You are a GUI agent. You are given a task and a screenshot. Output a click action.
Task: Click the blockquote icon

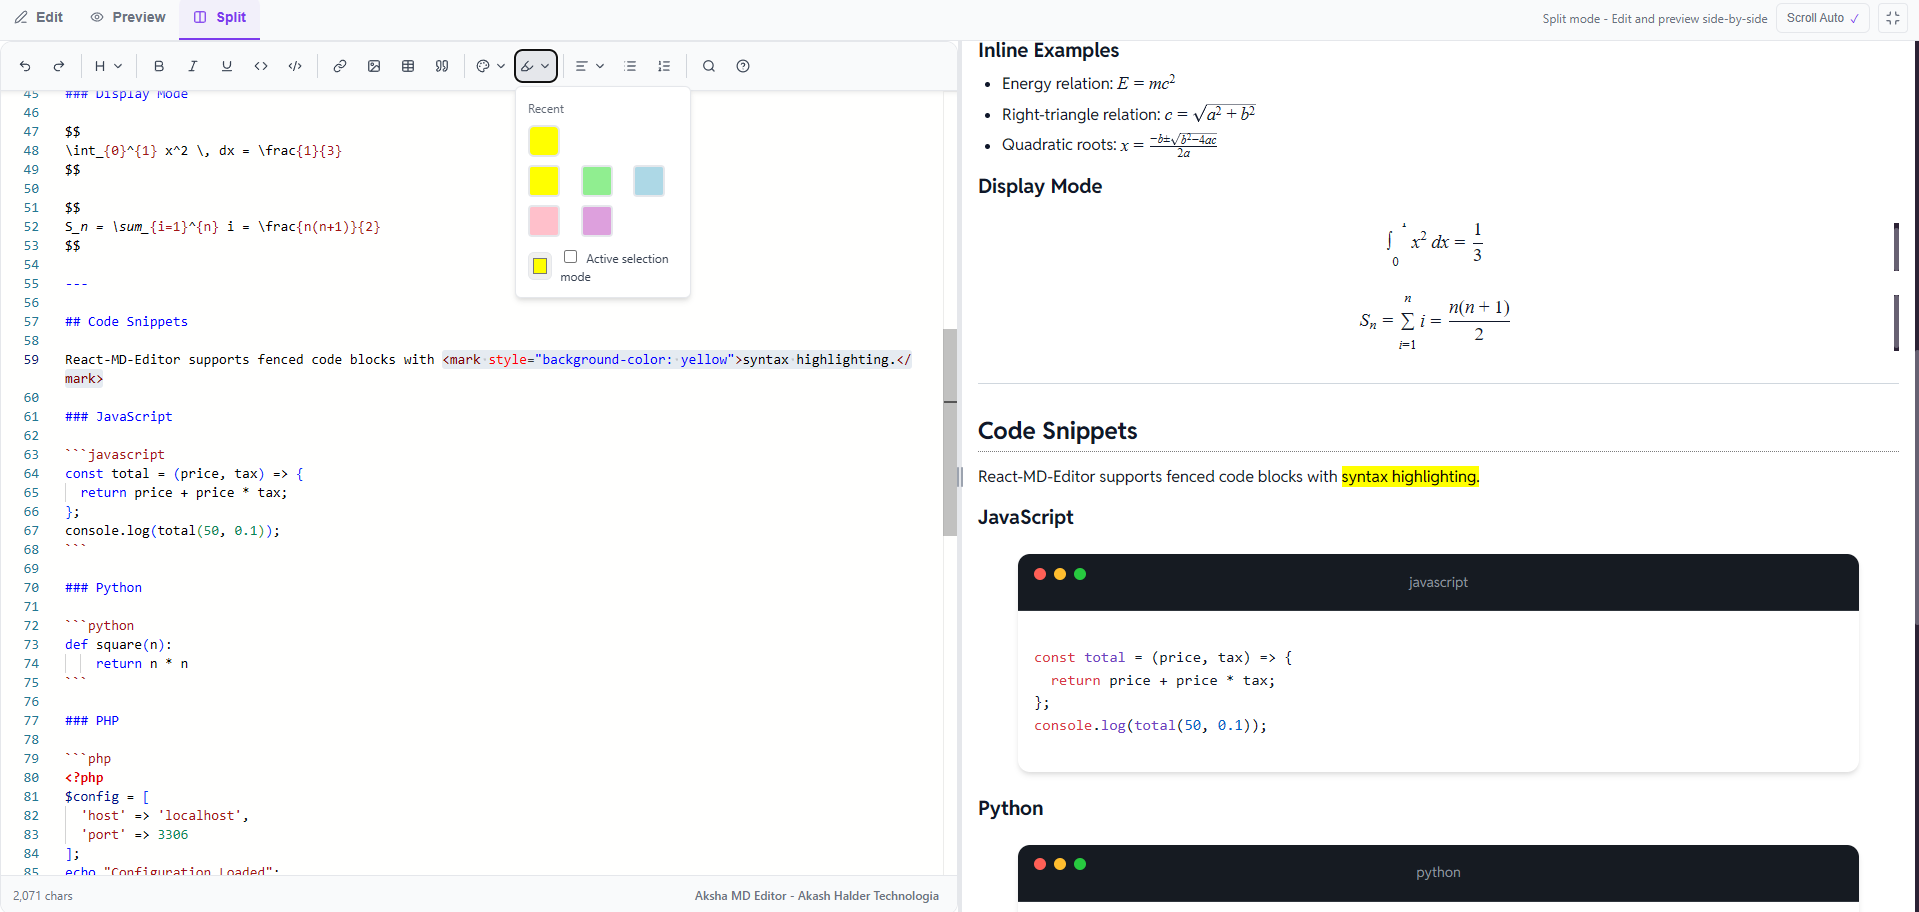[442, 66]
